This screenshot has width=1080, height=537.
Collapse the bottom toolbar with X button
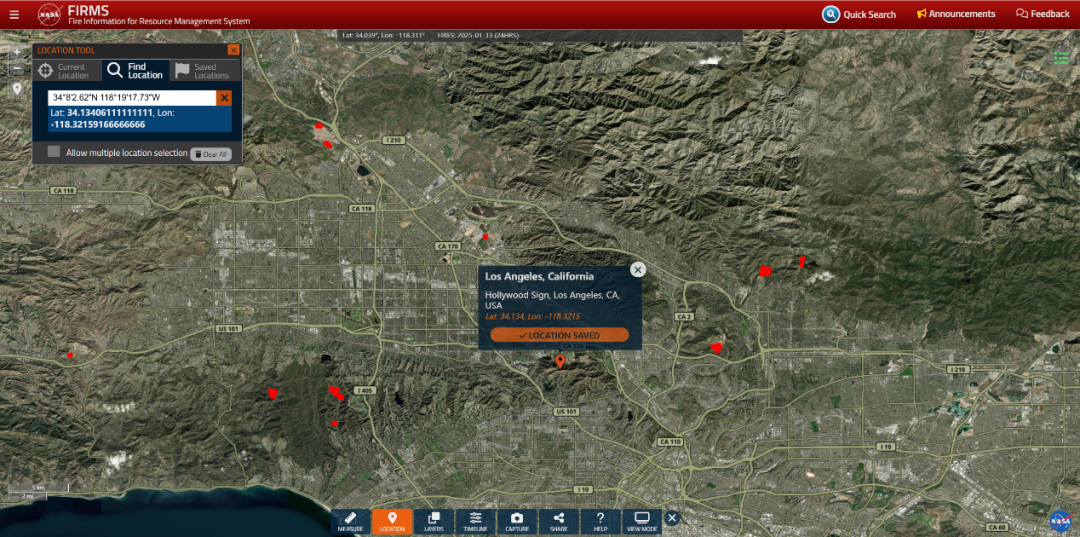coord(672,518)
